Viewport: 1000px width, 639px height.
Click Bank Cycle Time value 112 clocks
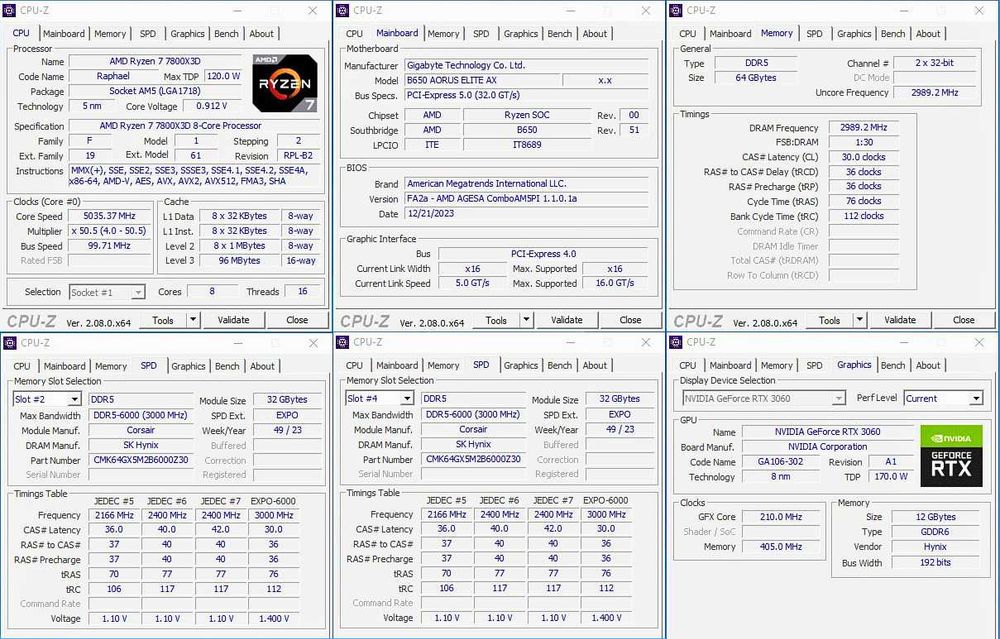864,216
